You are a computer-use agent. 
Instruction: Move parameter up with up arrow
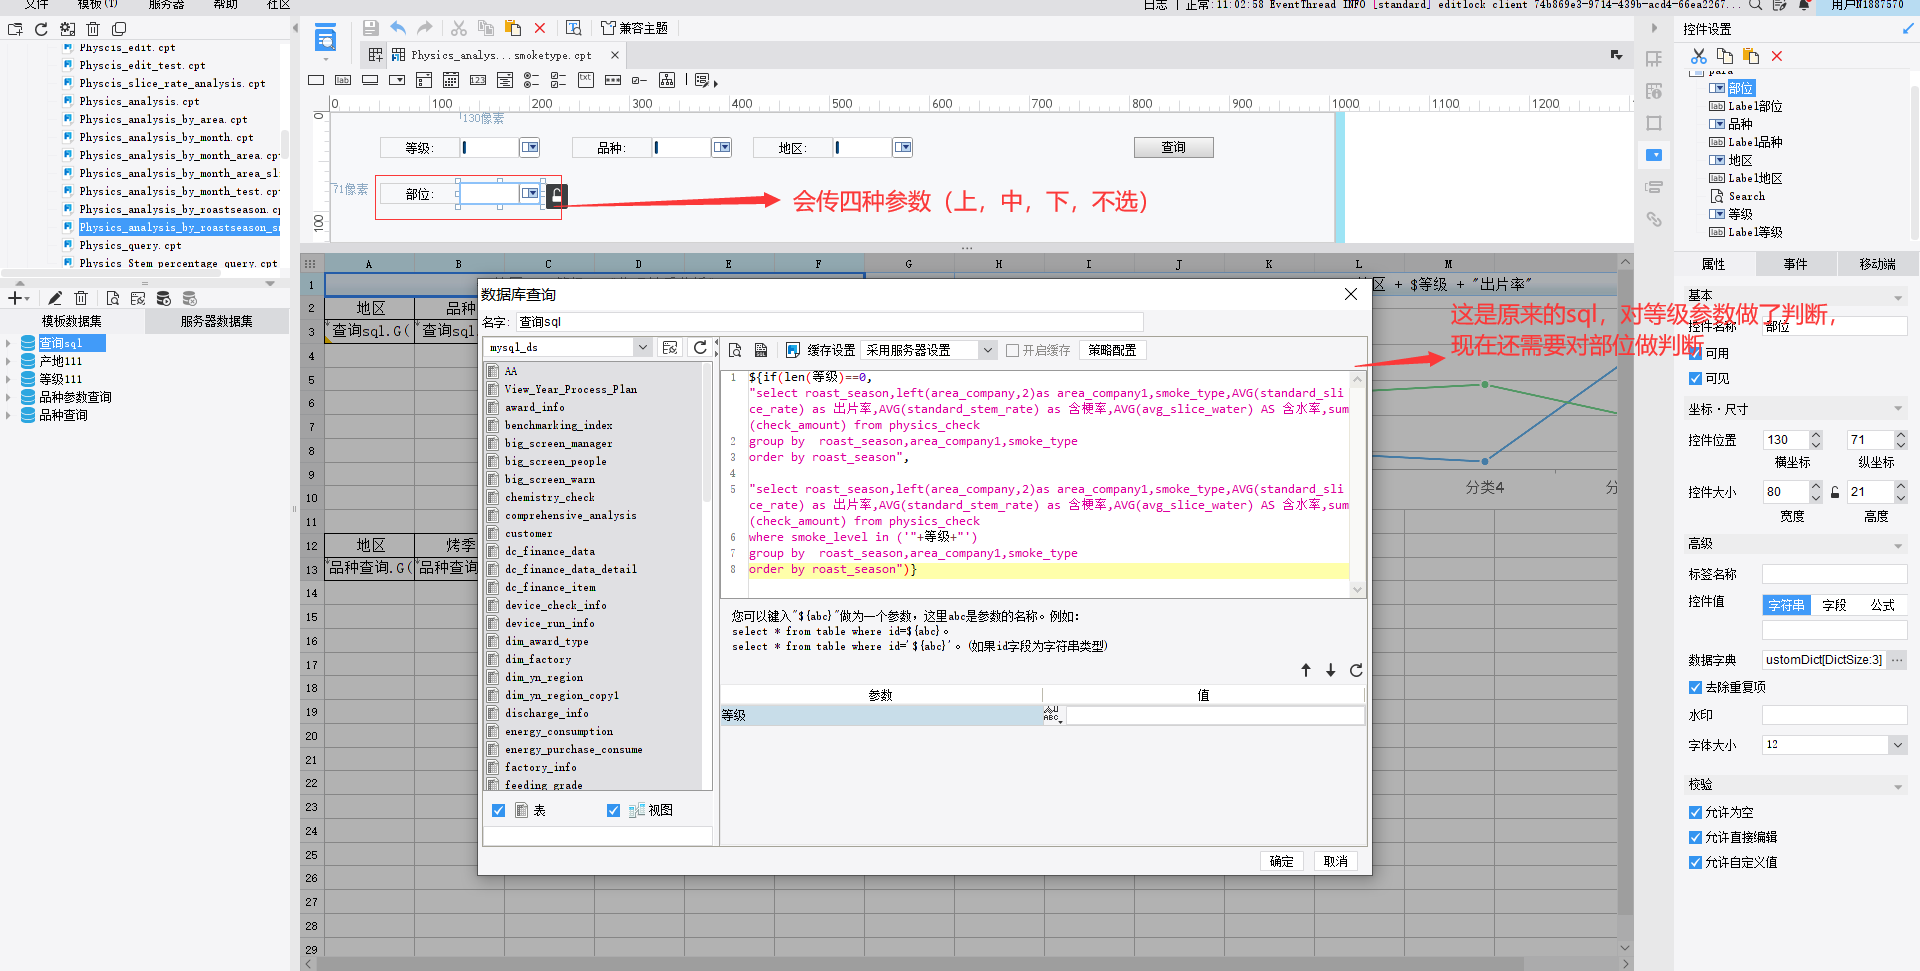(x=1306, y=670)
